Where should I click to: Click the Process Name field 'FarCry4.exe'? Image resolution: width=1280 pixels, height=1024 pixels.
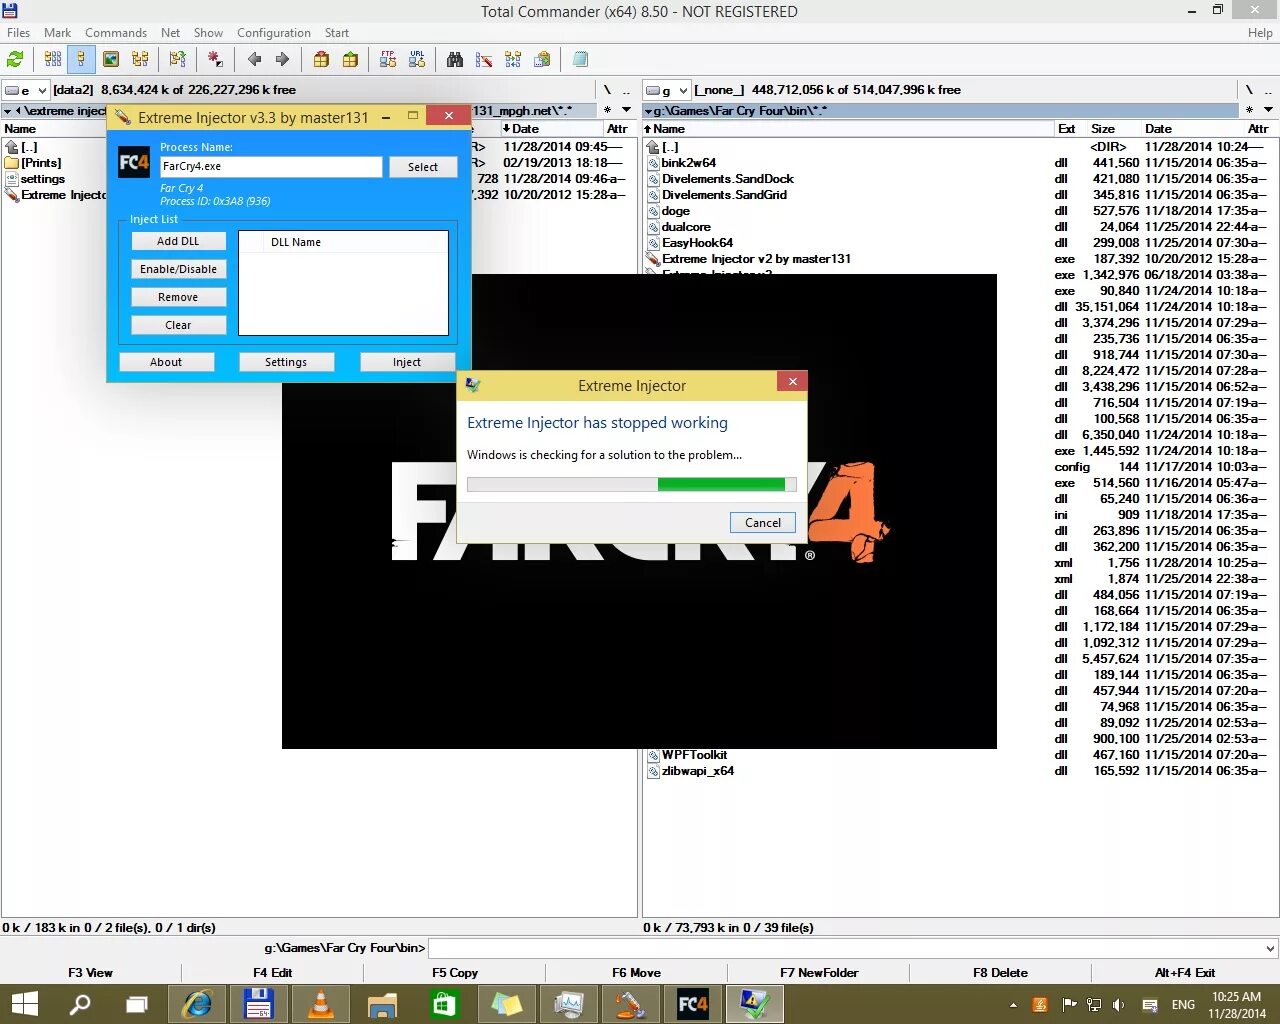click(x=271, y=167)
